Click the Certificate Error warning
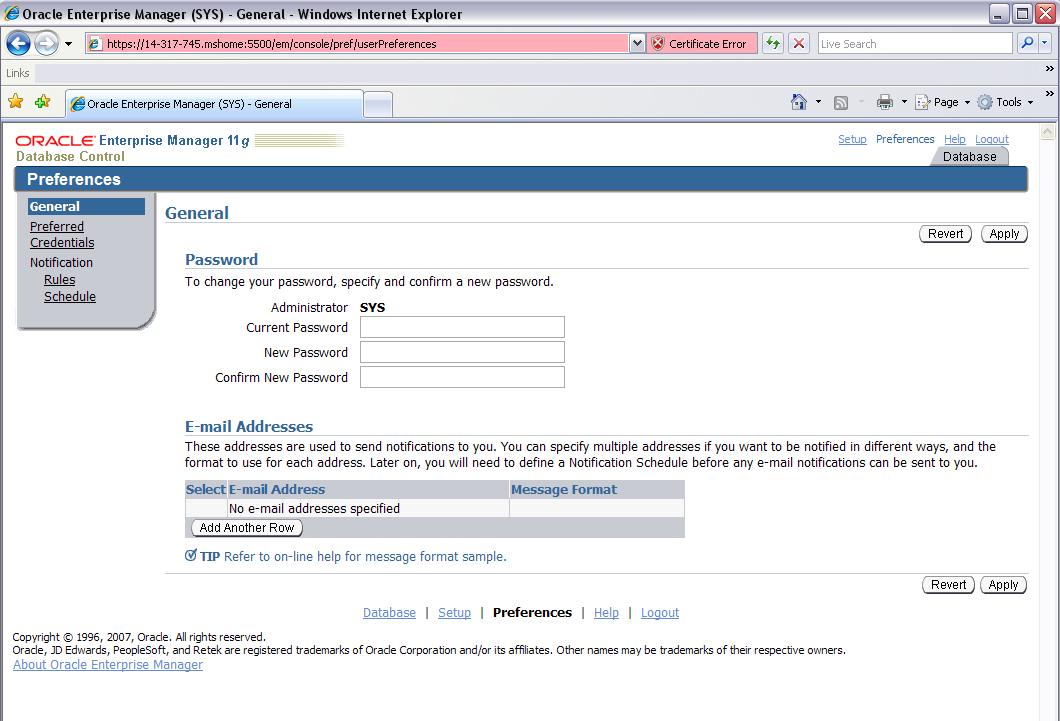 (x=699, y=44)
